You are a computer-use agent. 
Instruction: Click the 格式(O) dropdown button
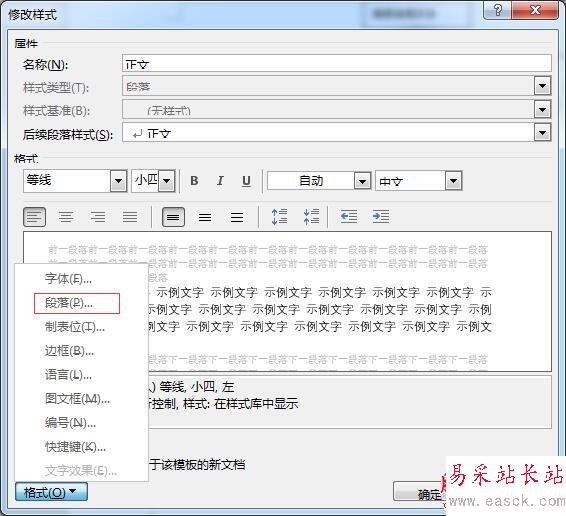coord(51,492)
